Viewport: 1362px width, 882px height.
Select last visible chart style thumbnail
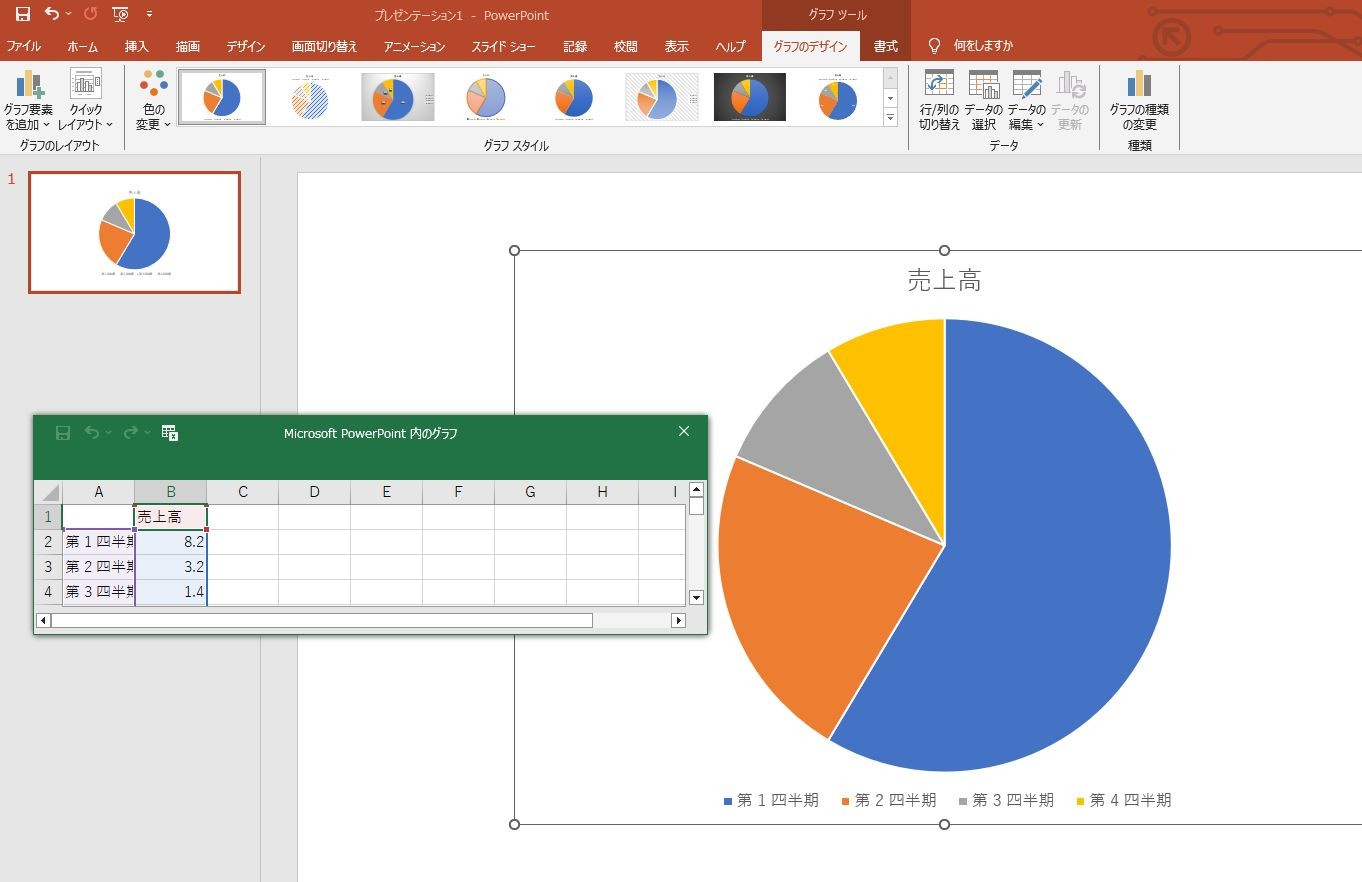click(x=838, y=96)
